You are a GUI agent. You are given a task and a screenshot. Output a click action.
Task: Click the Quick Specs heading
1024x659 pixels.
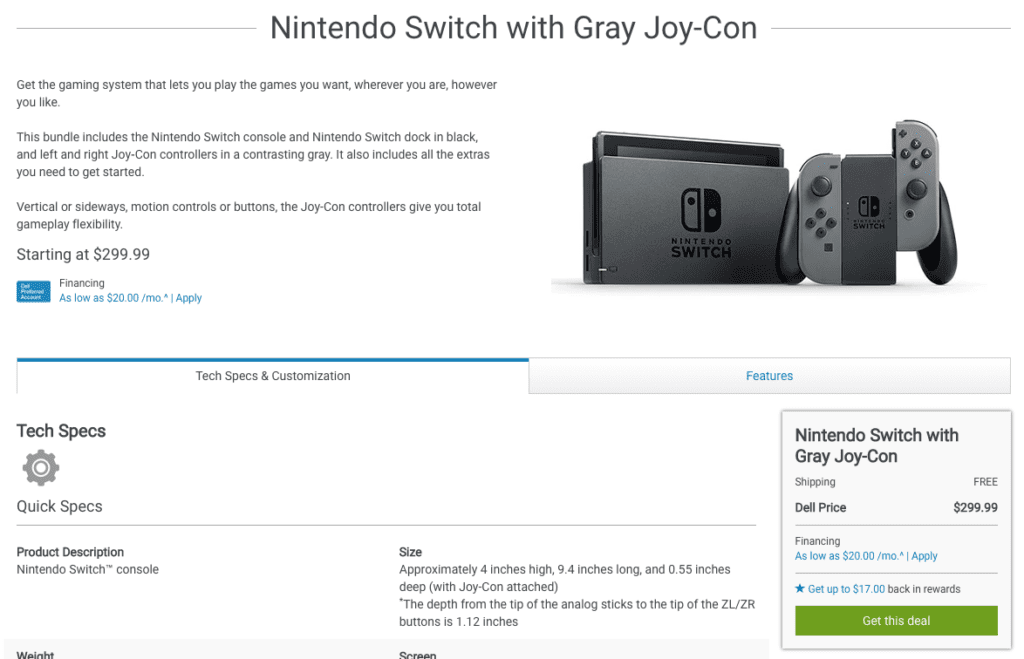(x=59, y=506)
